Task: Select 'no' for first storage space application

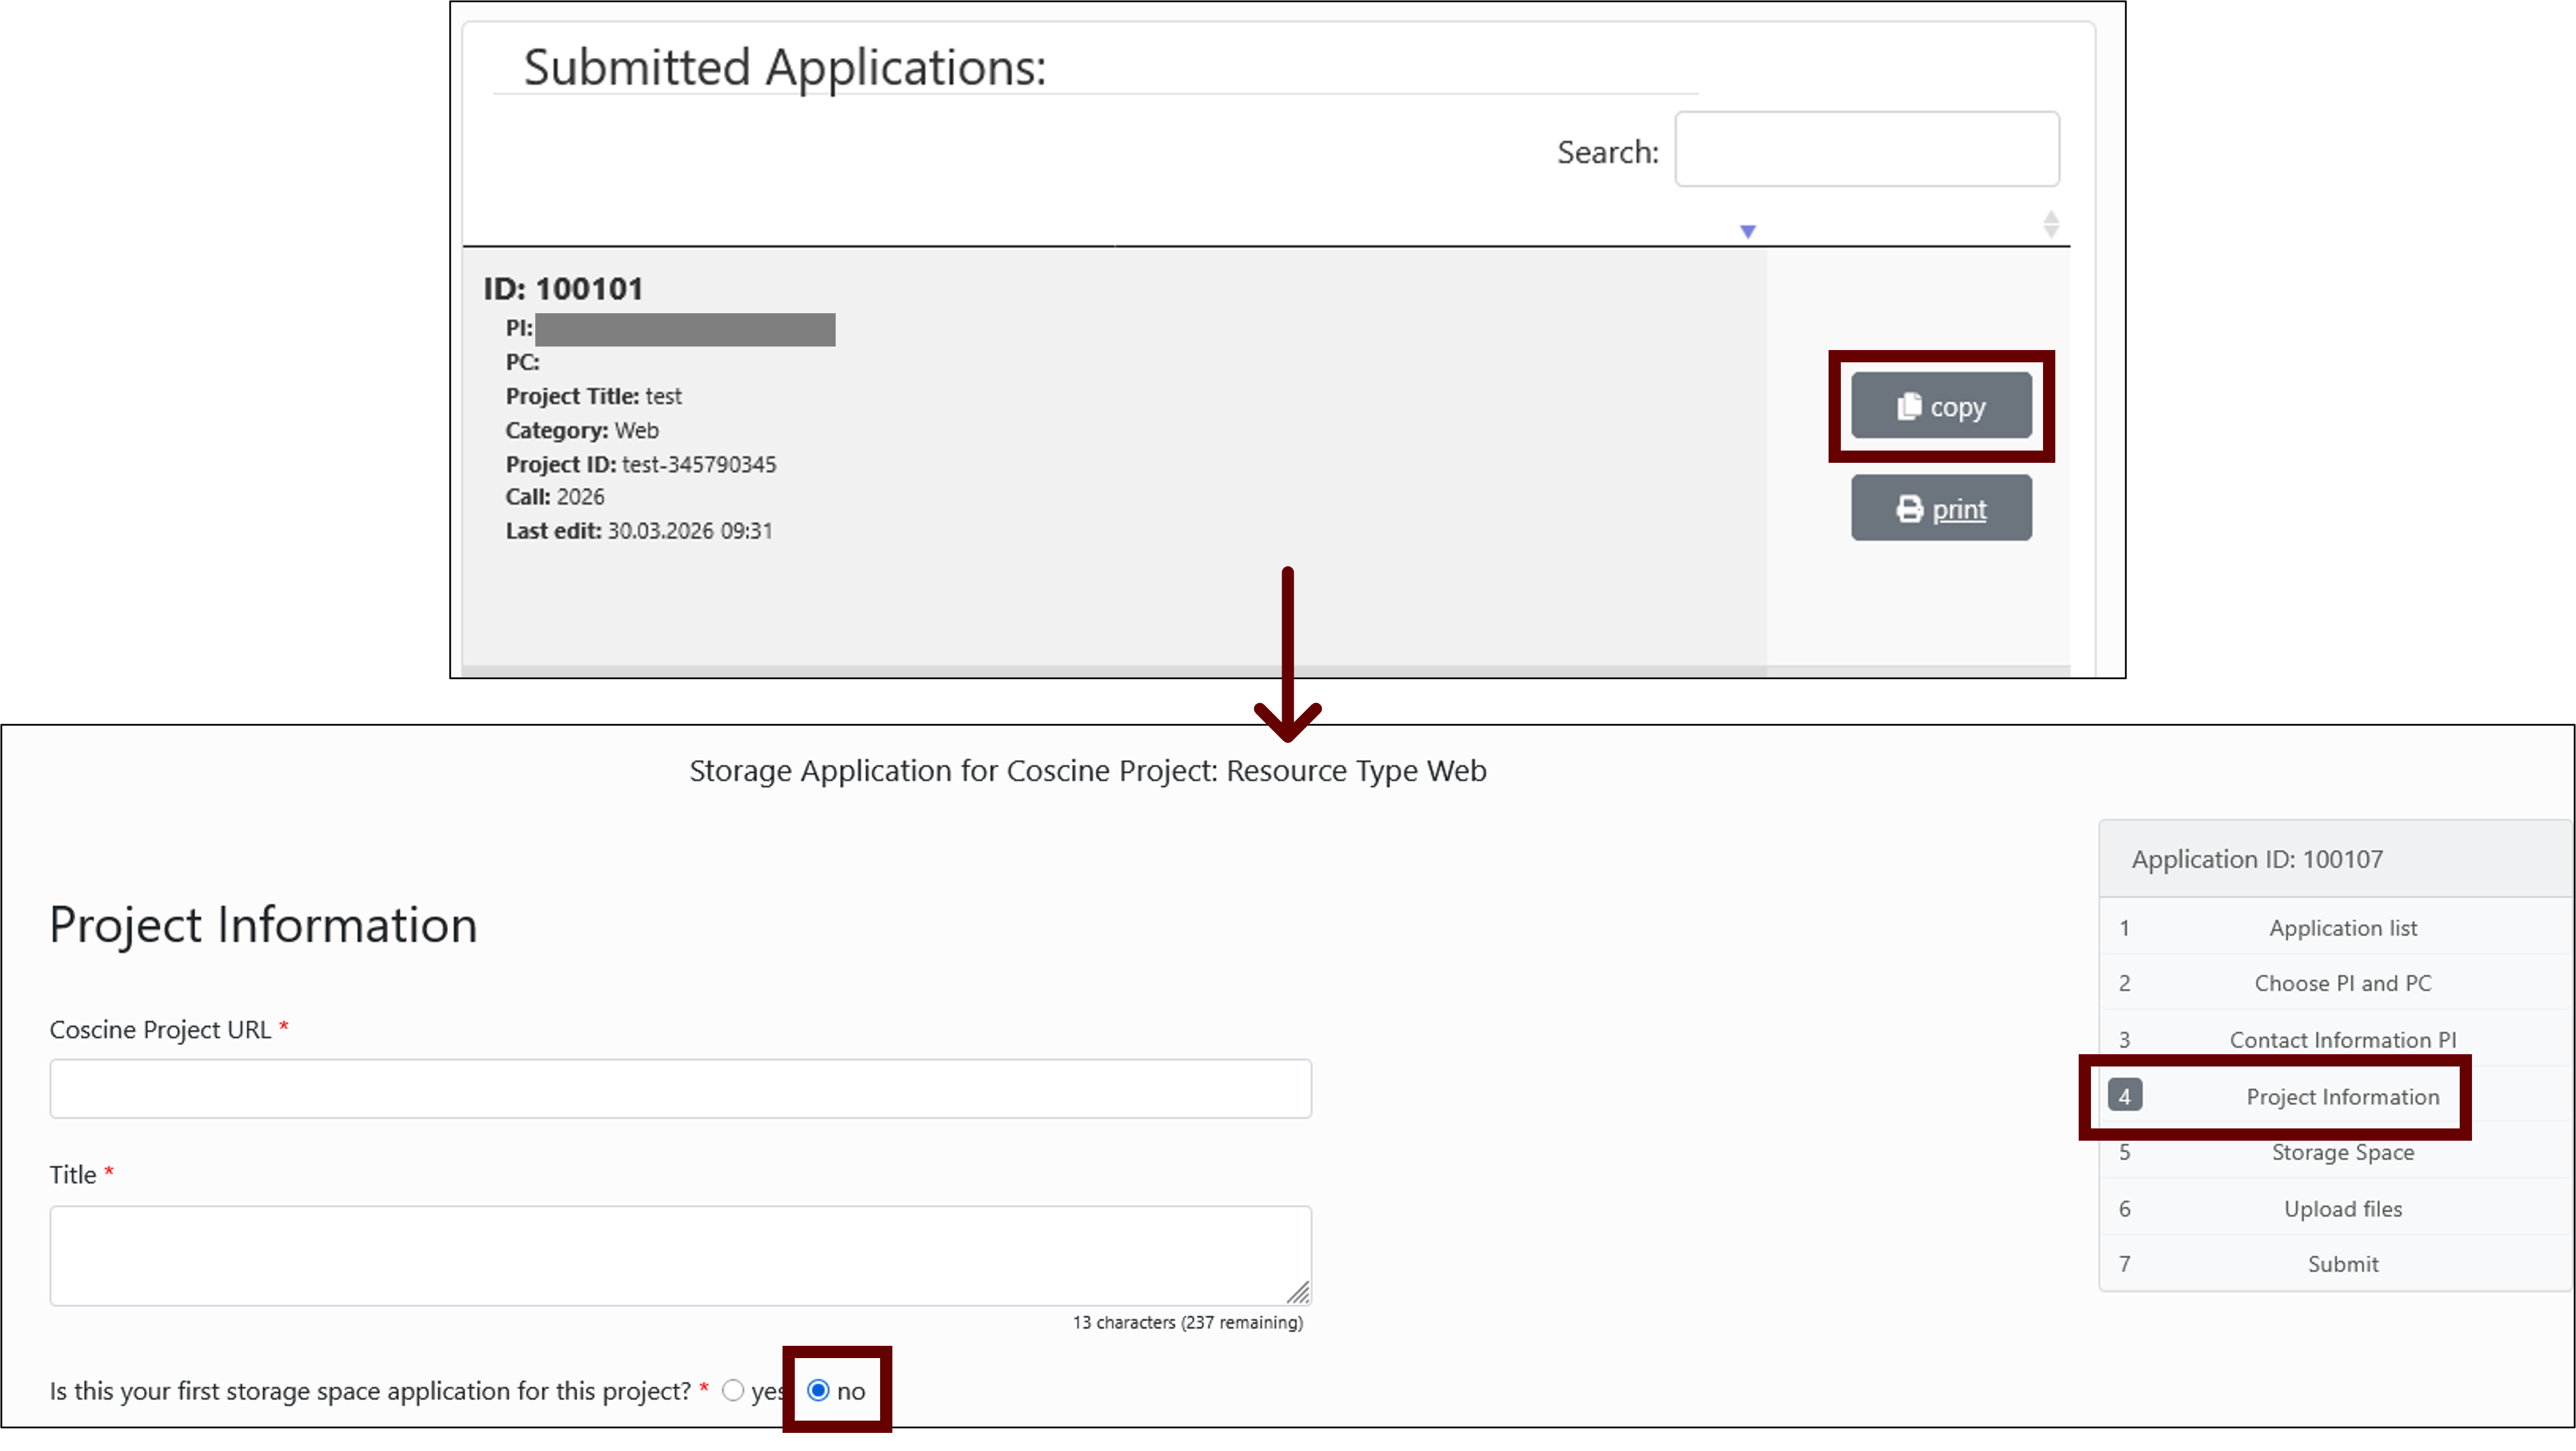Action: [818, 1390]
